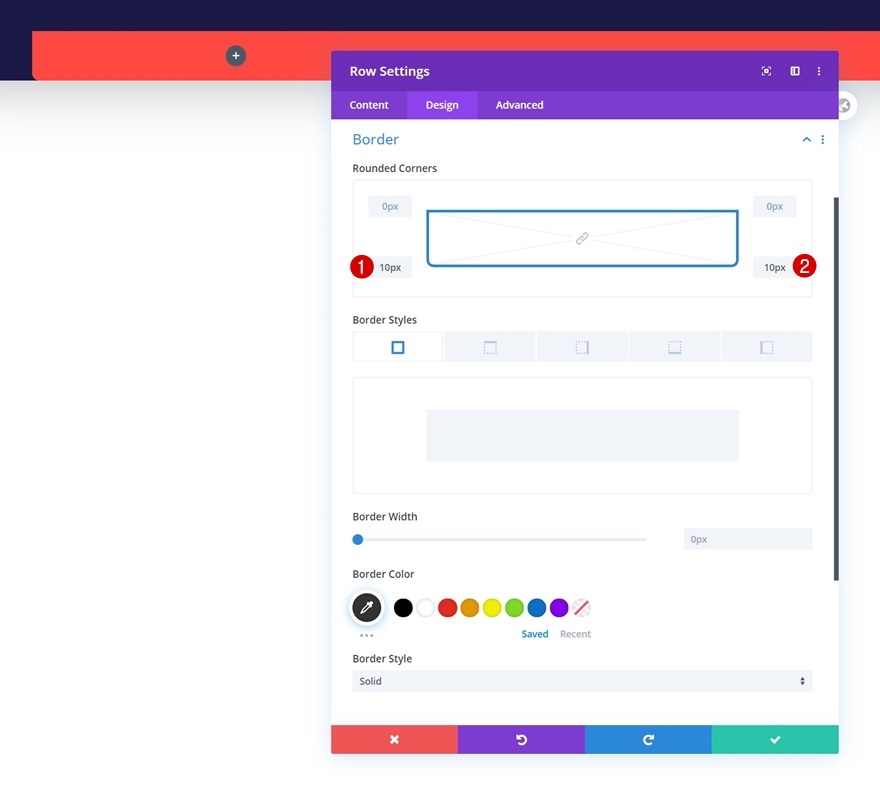Choose the orange color swatch
This screenshot has height=793, width=880.
[x=470, y=607]
